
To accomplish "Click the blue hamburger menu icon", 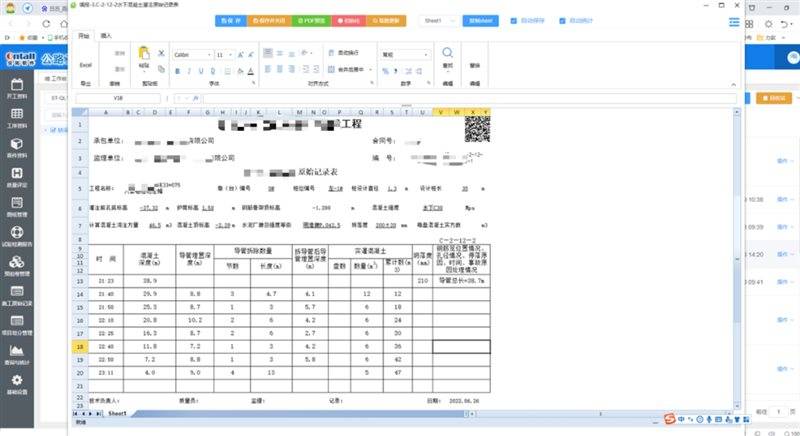I will pyautogui.click(x=734, y=22).
